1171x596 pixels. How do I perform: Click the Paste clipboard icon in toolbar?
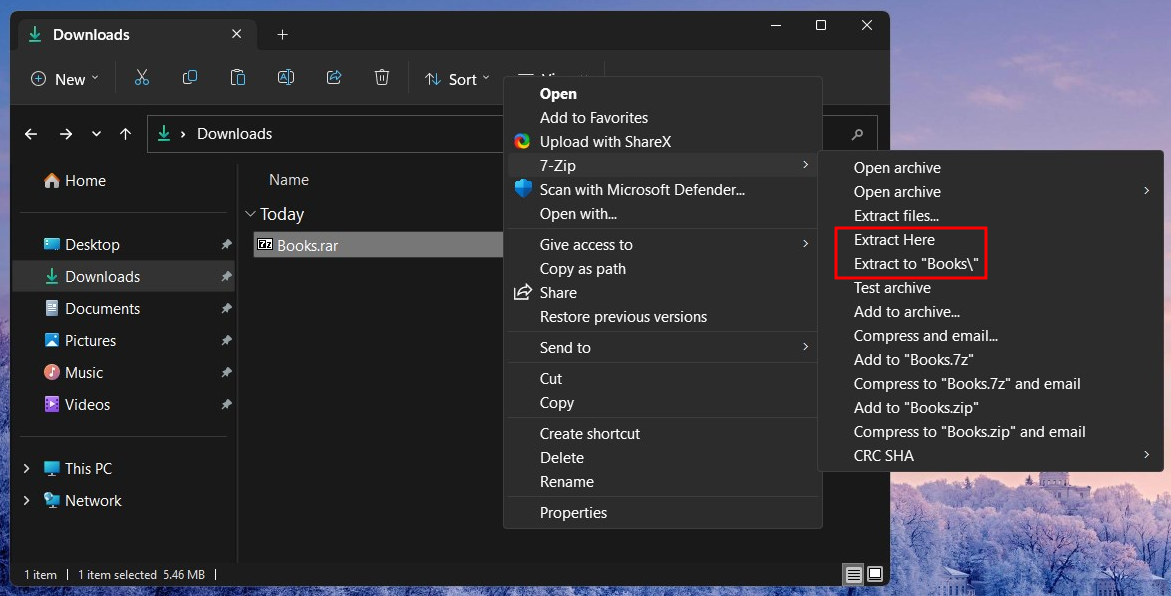(238, 78)
